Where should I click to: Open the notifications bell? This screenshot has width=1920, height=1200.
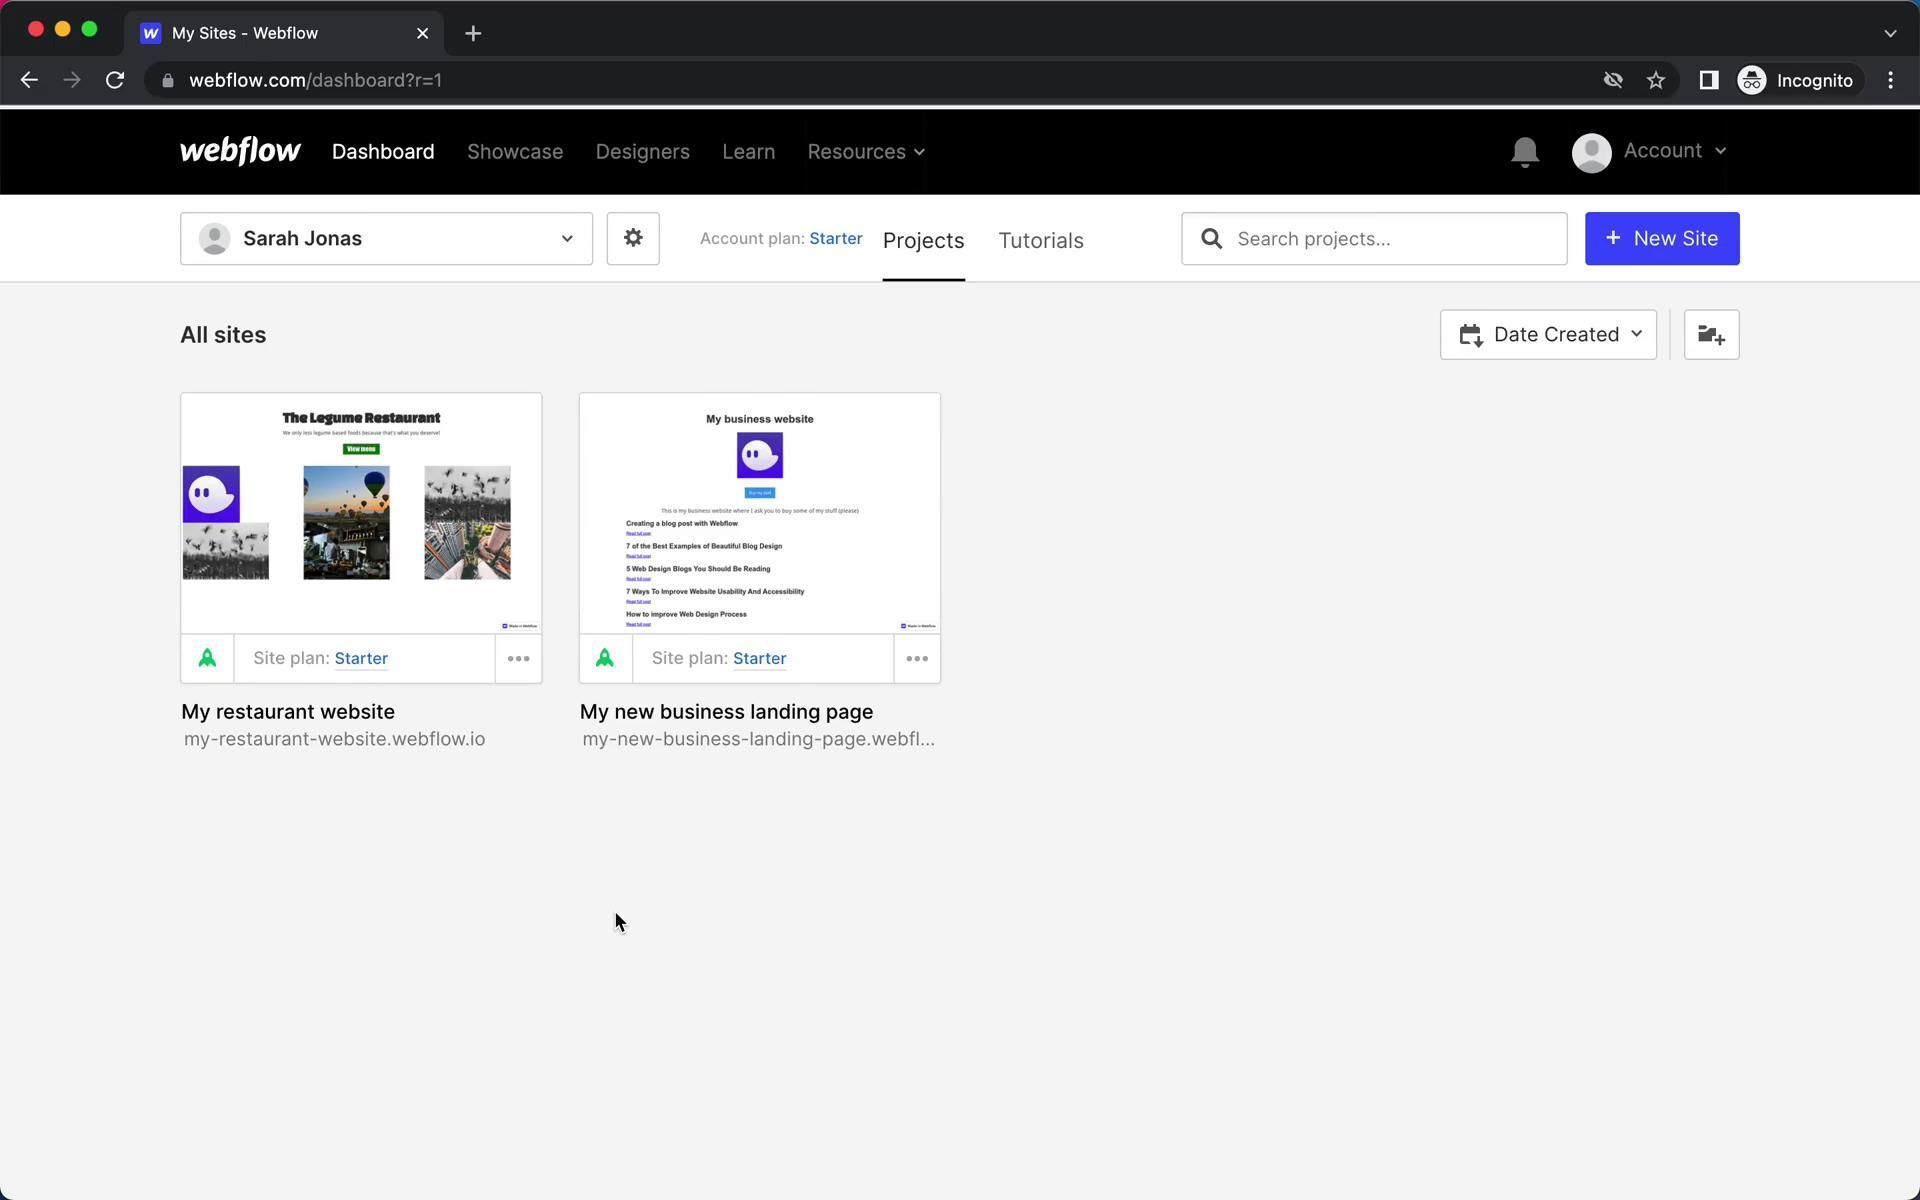(1524, 152)
